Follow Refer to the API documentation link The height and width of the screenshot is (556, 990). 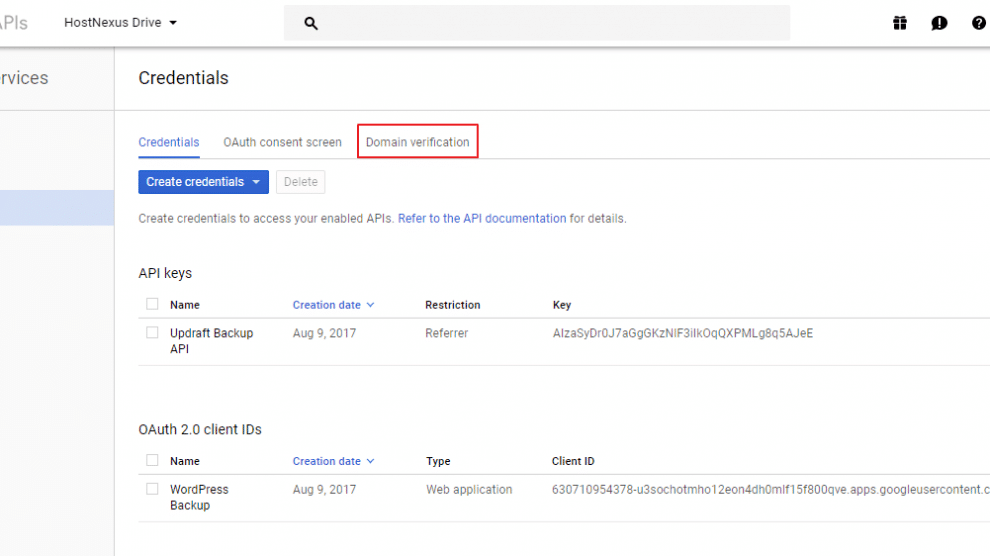(482, 218)
